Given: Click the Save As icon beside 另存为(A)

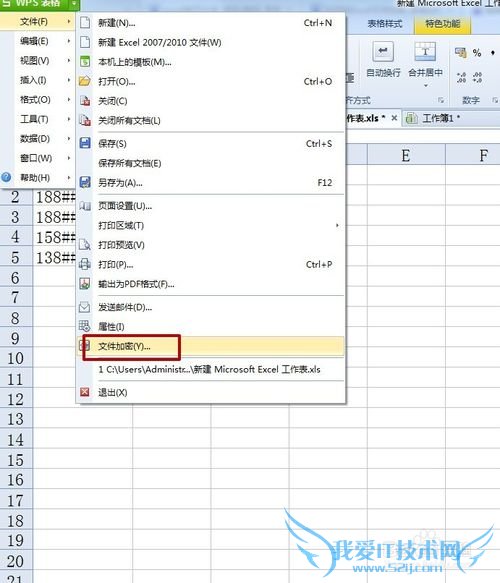Looking at the screenshot, I should click(x=85, y=182).
